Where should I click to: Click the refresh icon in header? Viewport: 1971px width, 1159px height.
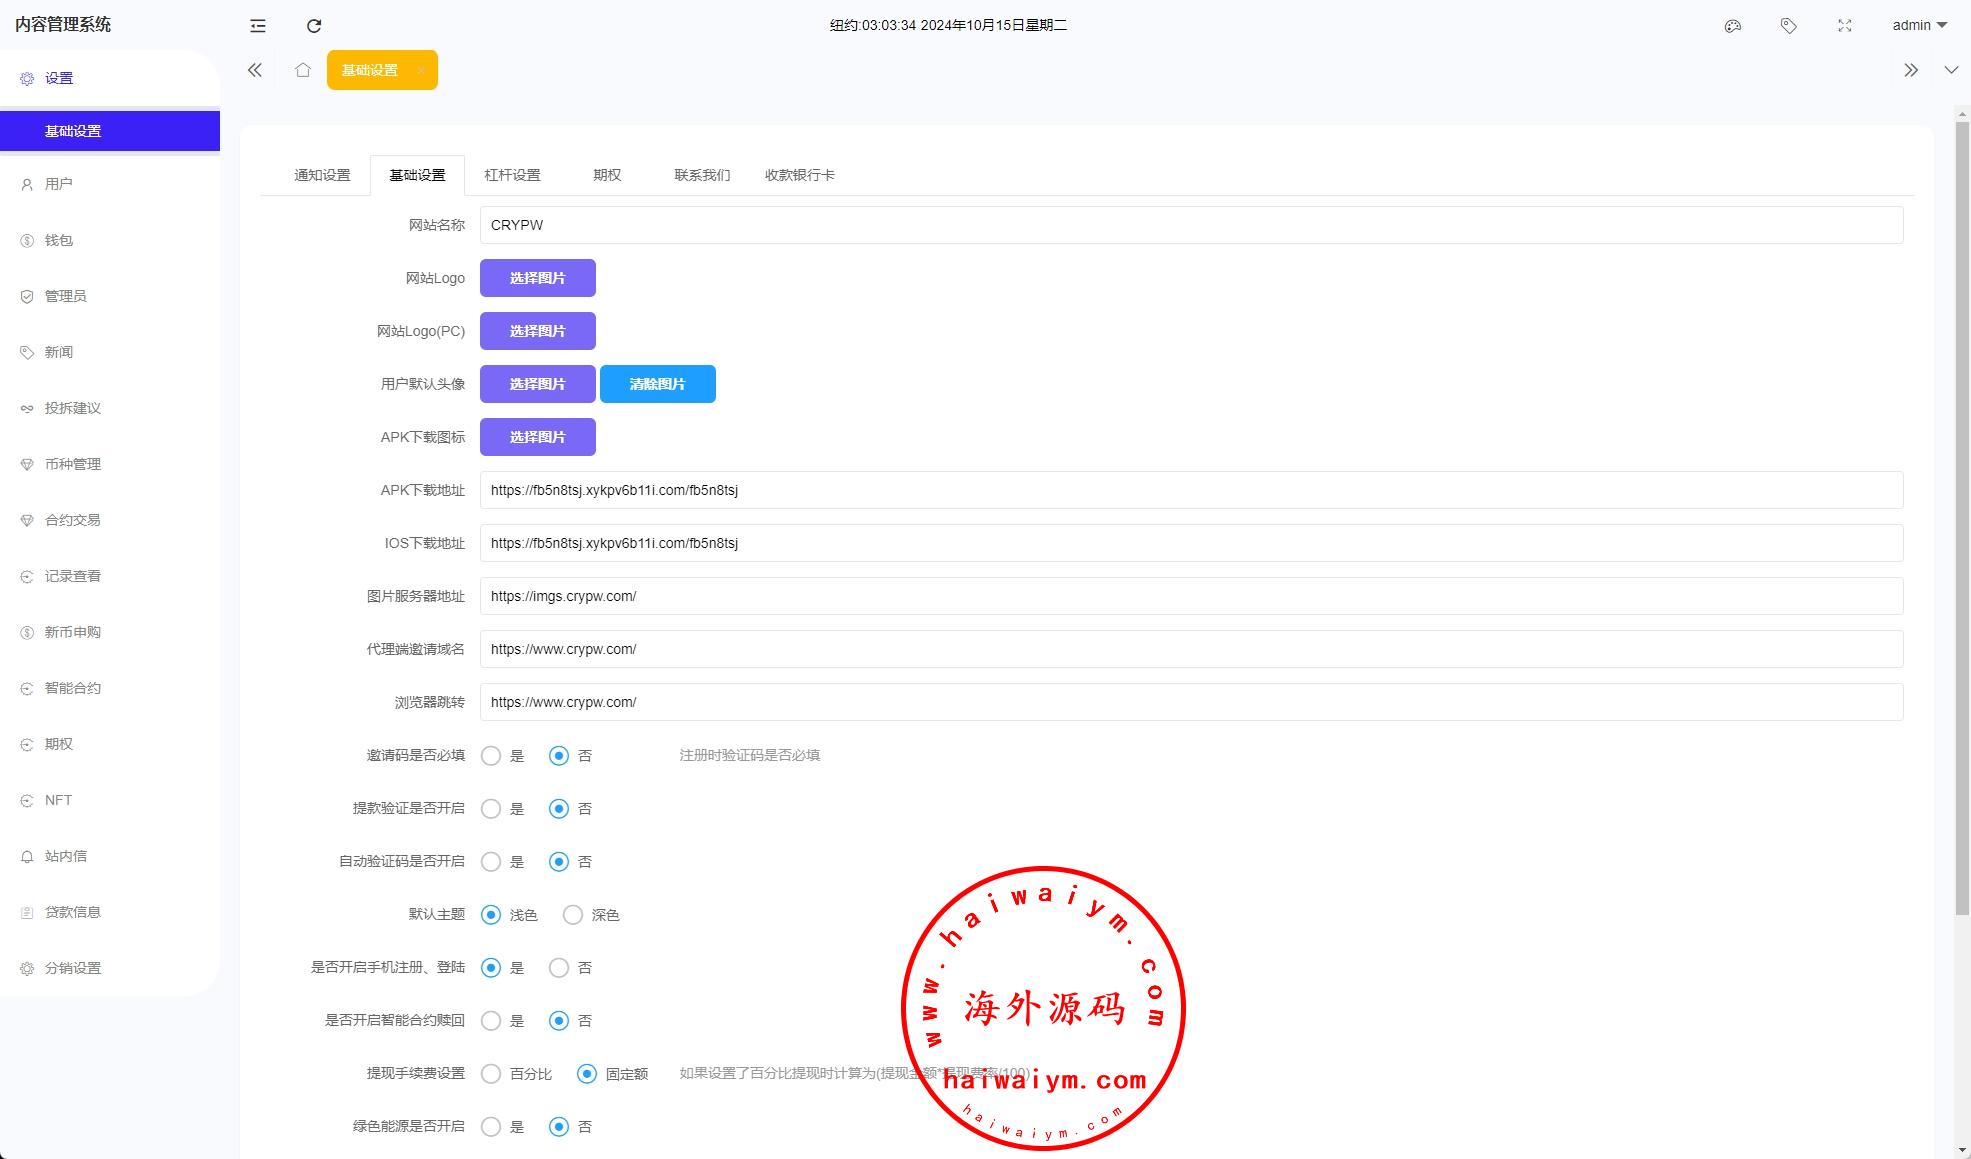pyautogui.click(x=314, y=26)
